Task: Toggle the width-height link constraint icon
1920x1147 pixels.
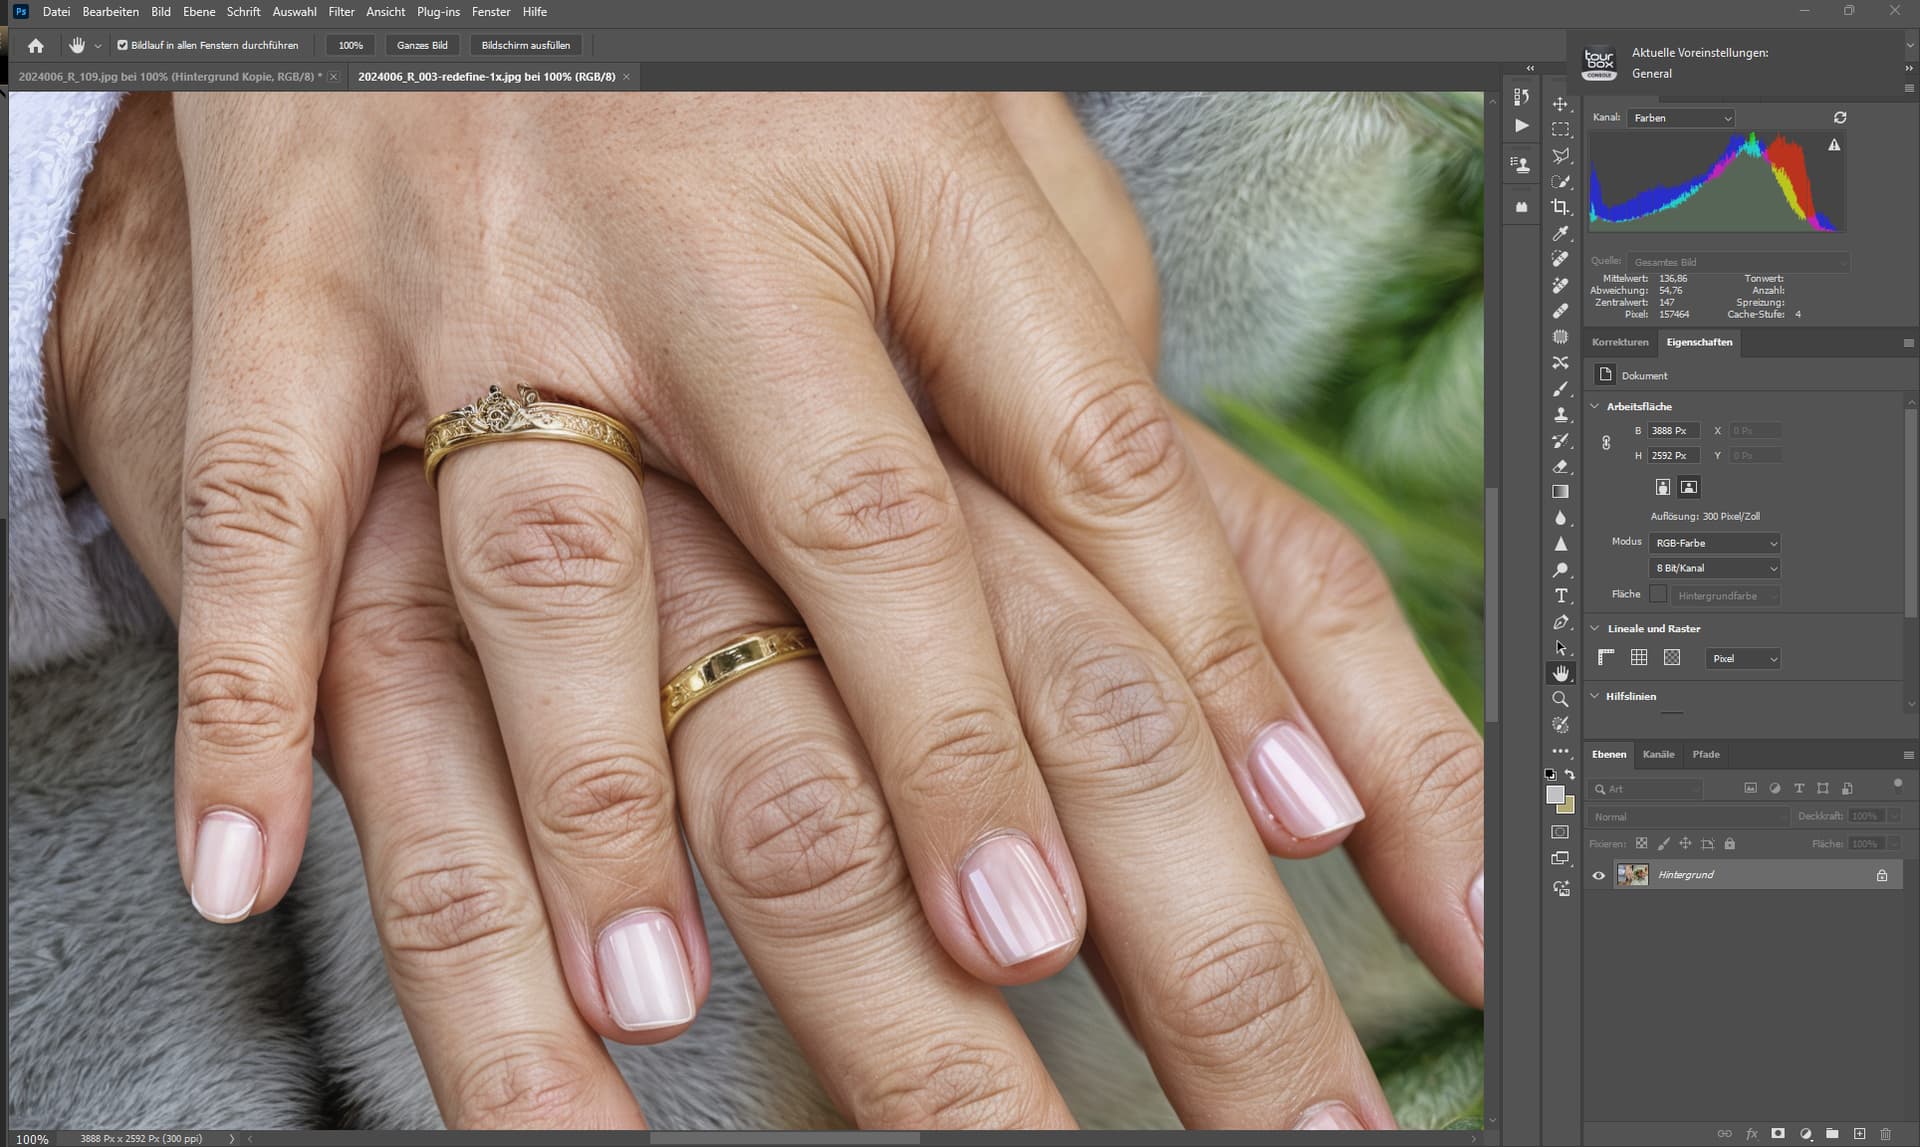Action: coord(1606,443)
